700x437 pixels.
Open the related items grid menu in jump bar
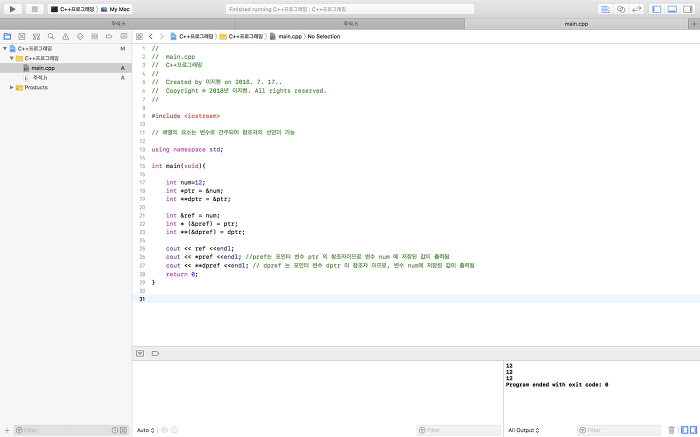tap(139, 36)
